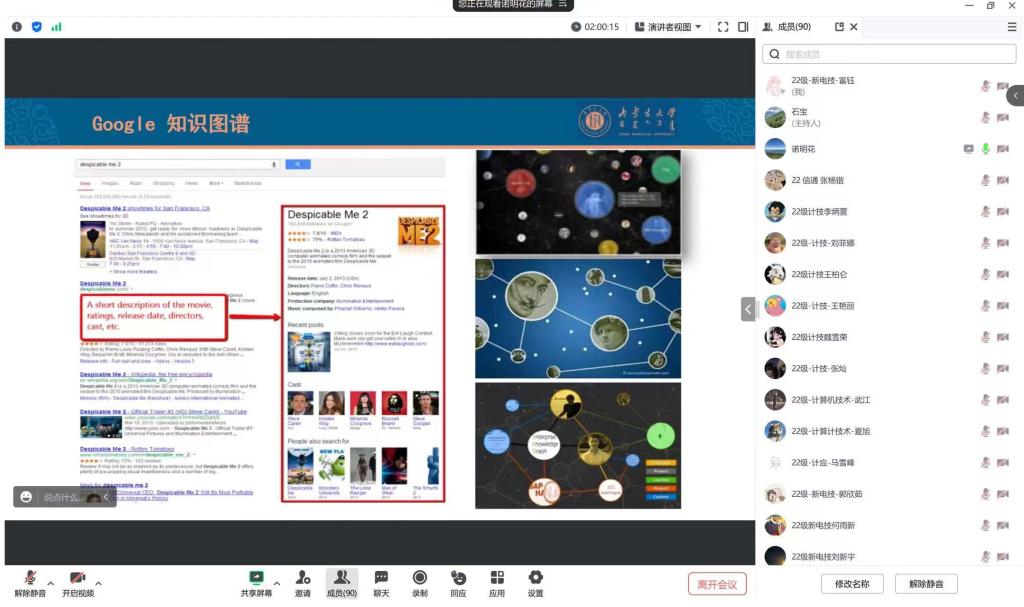Enter fullscreen mode via the top bar
The image size is (1024, 607).
pyautogui.click(x=723, y=27)
